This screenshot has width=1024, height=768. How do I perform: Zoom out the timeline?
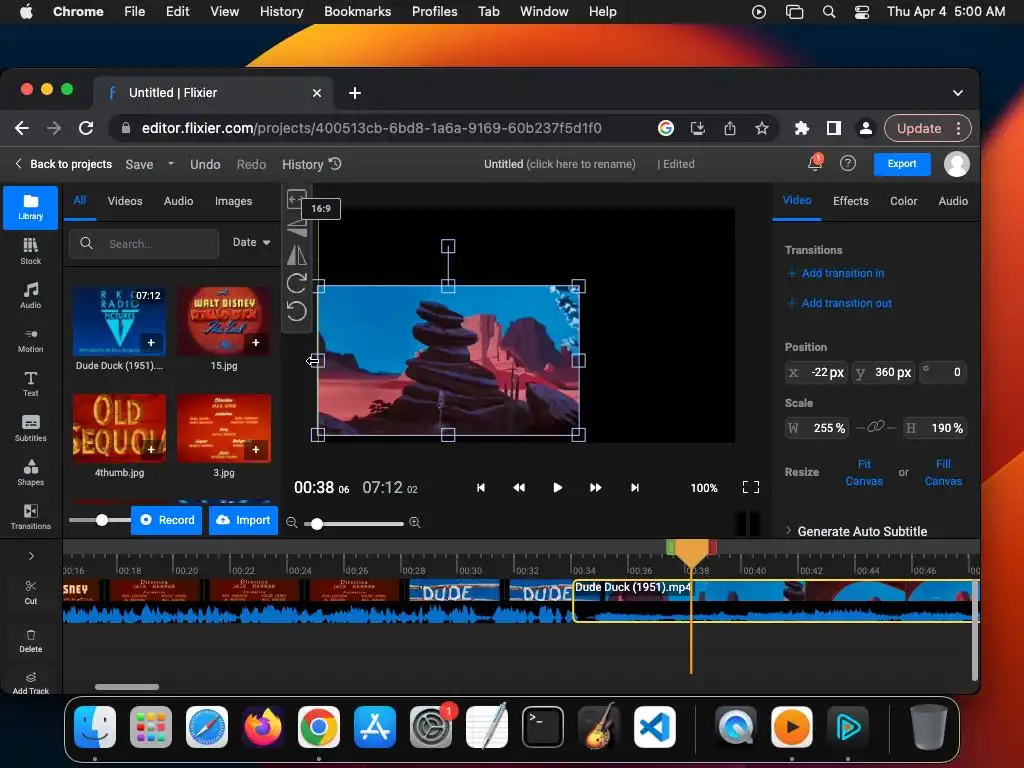(292, 522)
